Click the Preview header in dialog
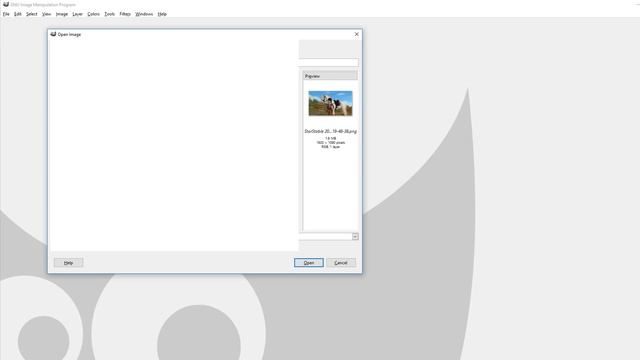Viewport: 640px width, 360px height. tap(330, 76)
